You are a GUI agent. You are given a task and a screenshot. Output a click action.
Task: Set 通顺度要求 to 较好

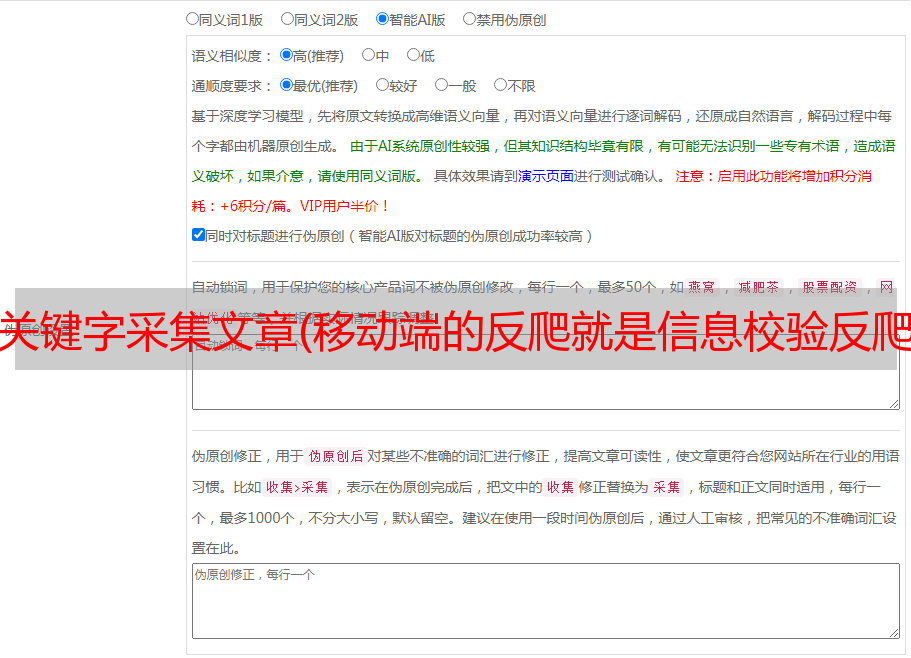click(x=382, y=85)
